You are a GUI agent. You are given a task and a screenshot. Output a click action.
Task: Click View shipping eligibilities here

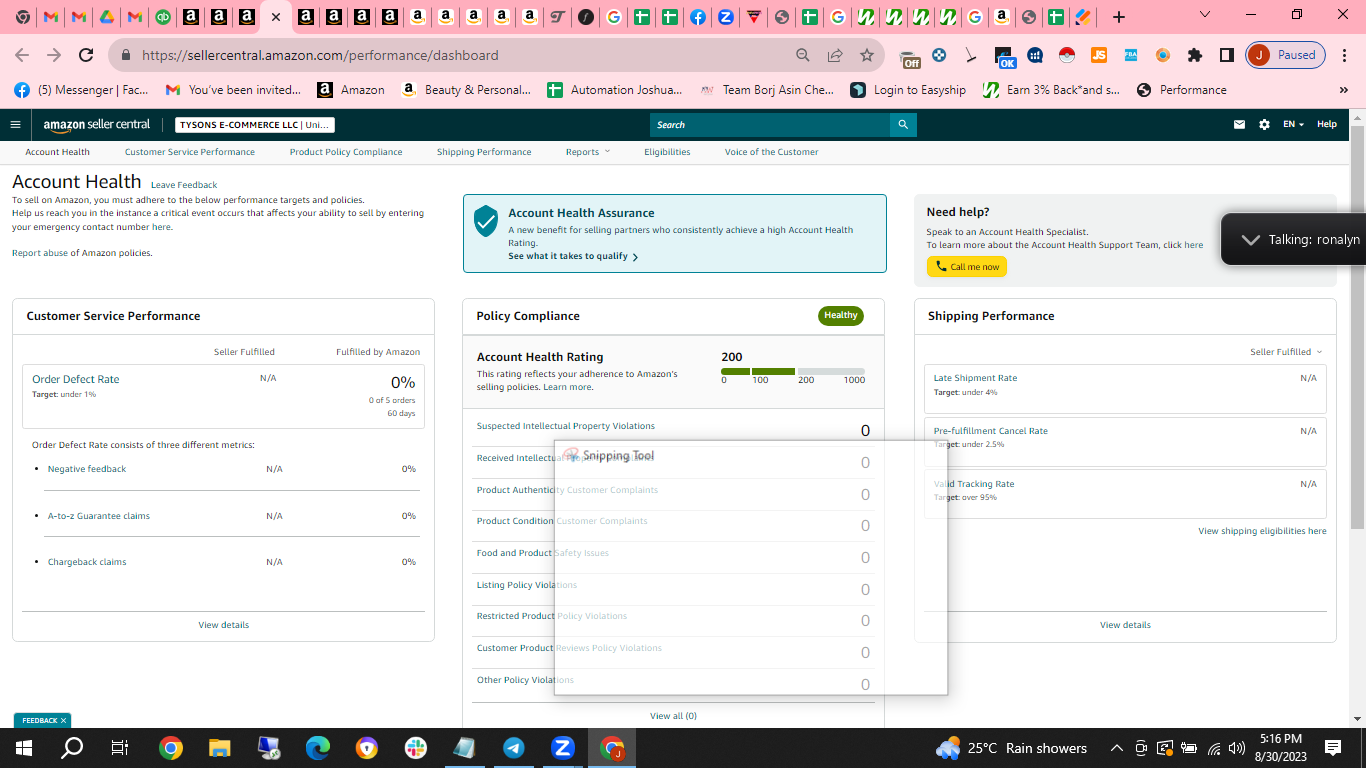point(1262,531)
